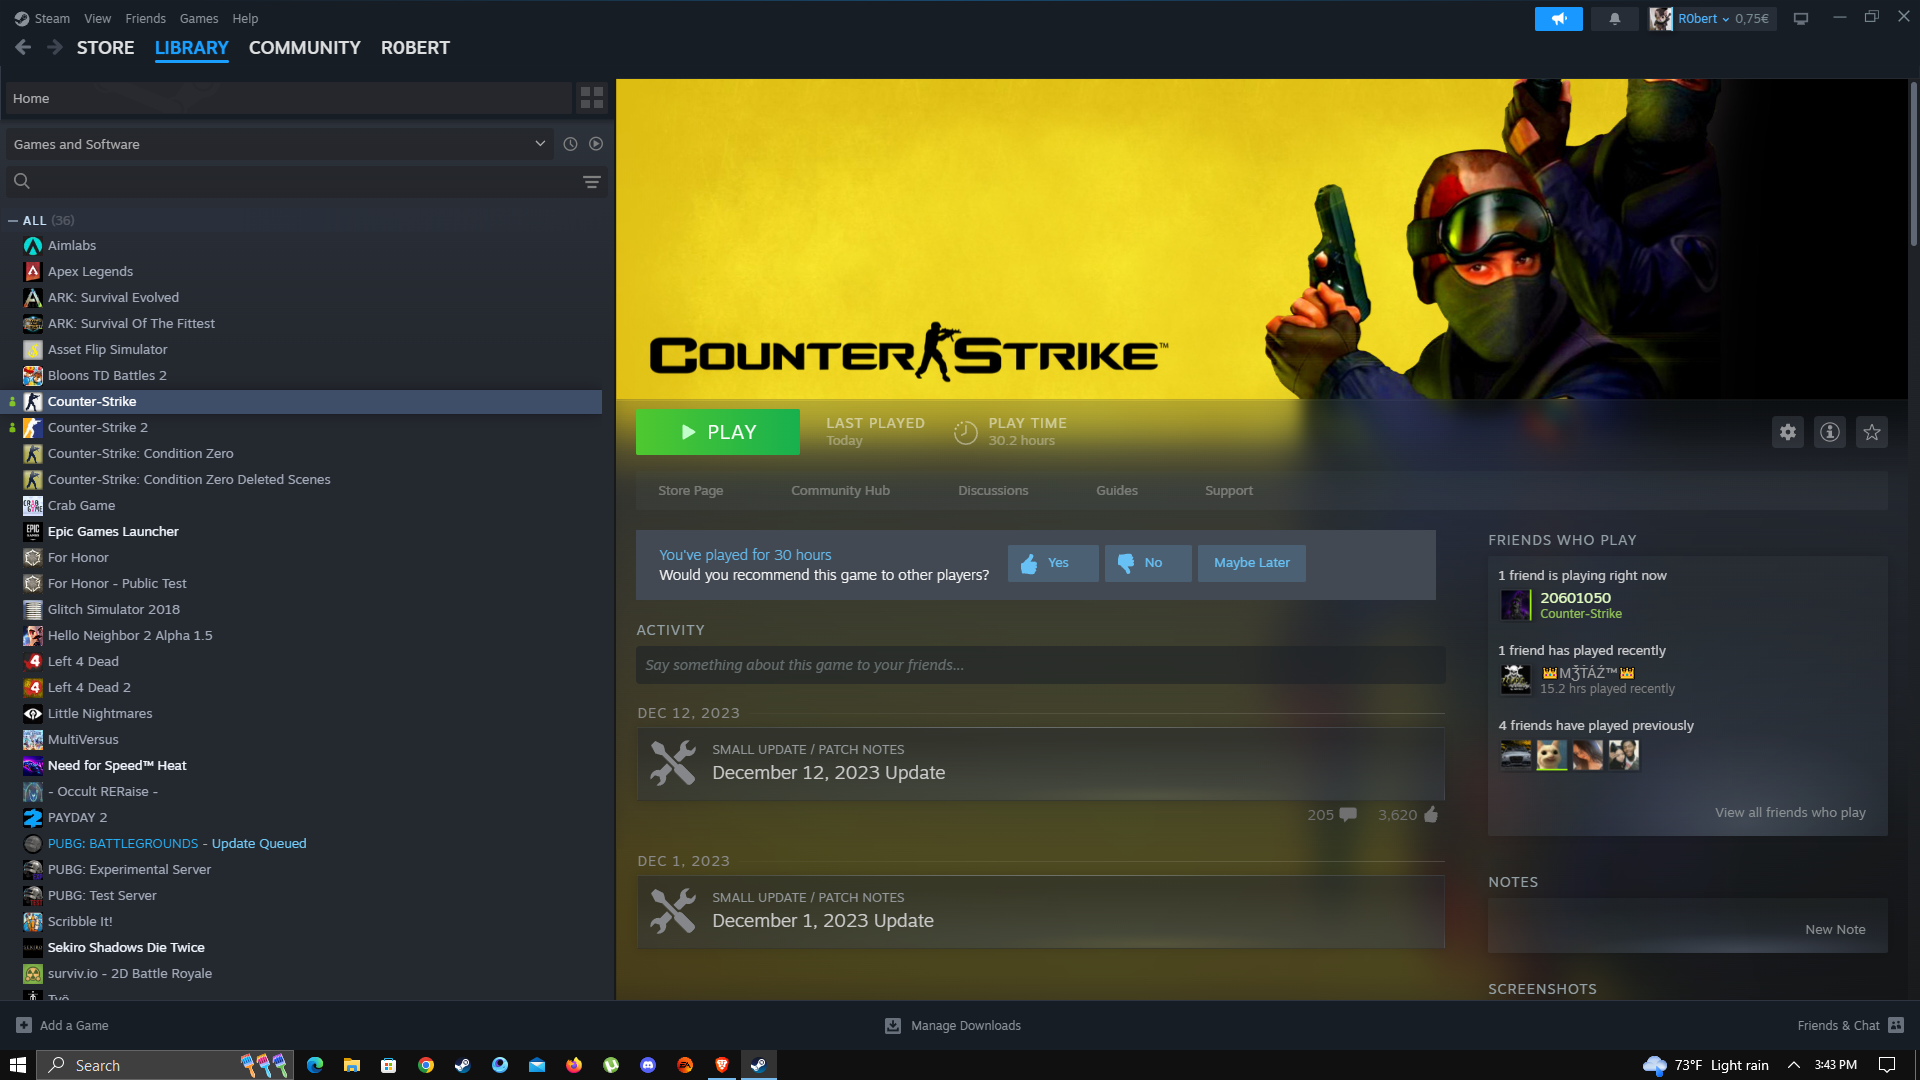The width and height of the screenshot is (1920, 1080).
Task: Click the activity say something field
Action: (x=1040, y=665)
